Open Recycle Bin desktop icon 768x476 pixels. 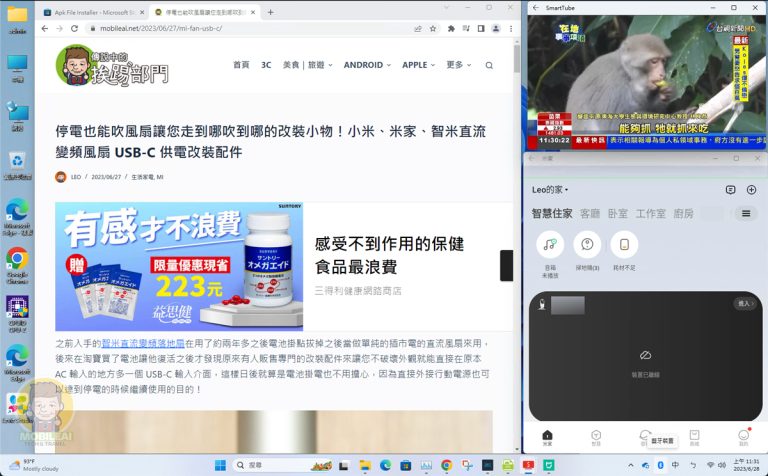pyautogui.click(x=18, y=165)
